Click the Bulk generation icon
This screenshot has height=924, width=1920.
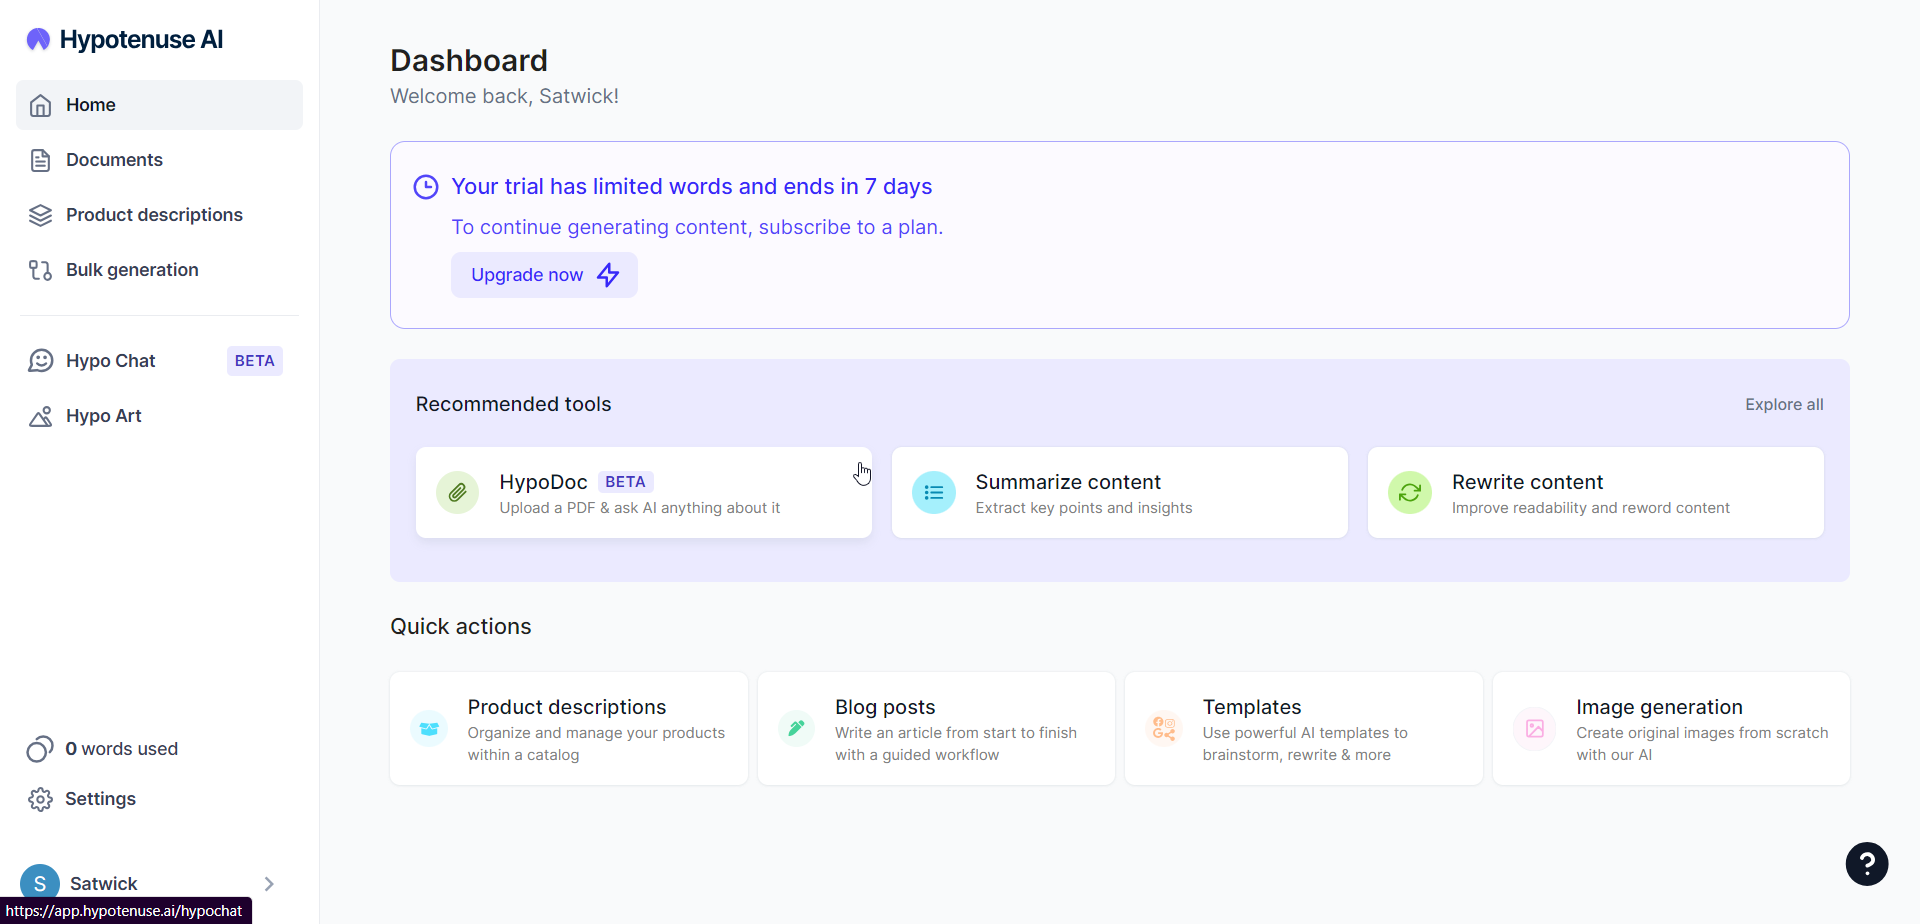point(39,269)
